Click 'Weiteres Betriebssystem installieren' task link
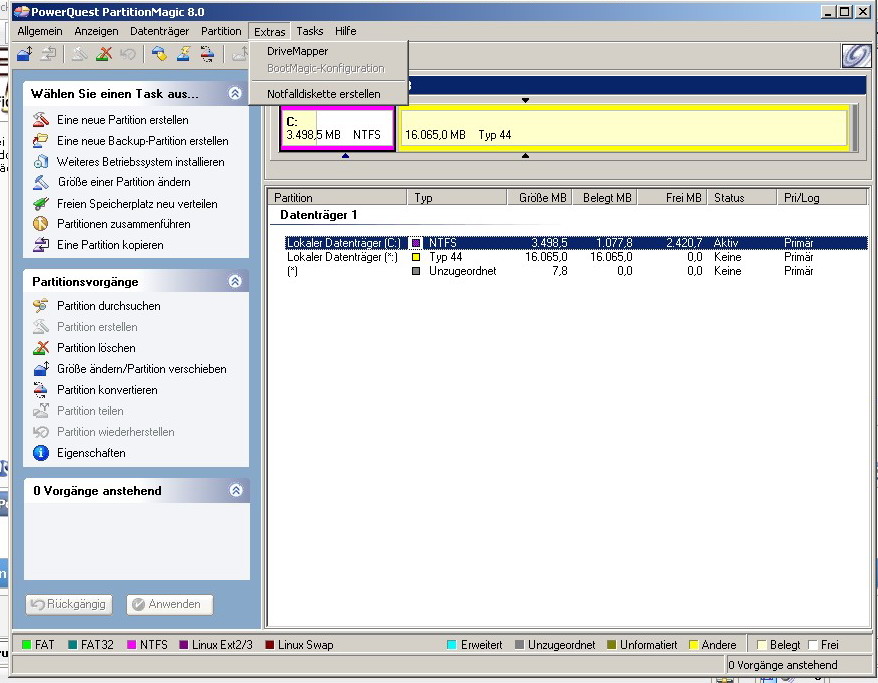 [x=141, y=162]
